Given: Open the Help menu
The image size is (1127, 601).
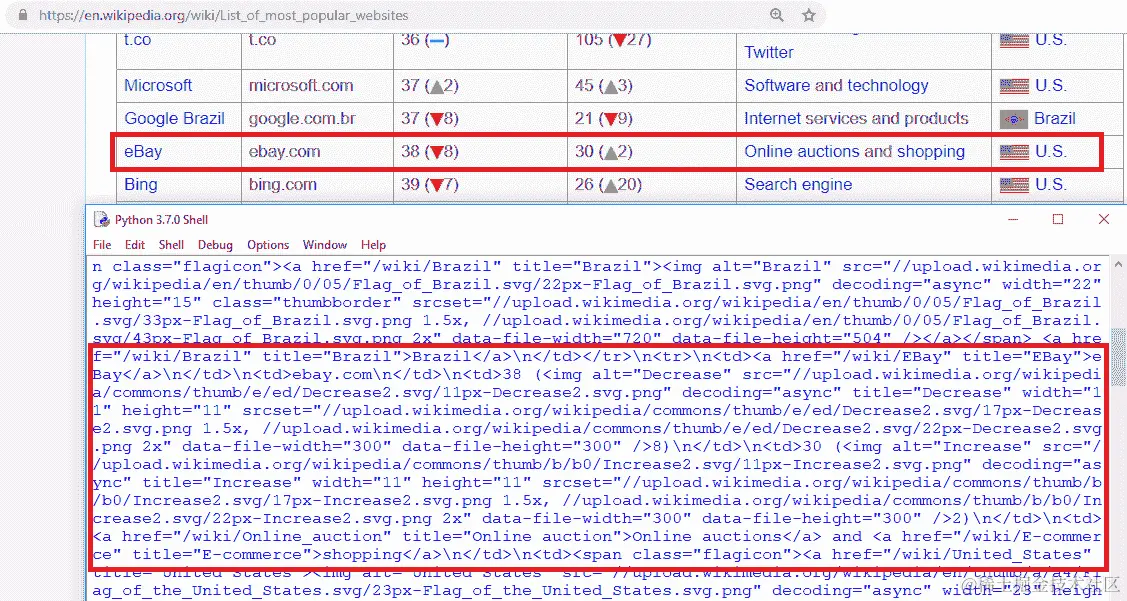Looking at the screenshot, I should click(373, 244).
